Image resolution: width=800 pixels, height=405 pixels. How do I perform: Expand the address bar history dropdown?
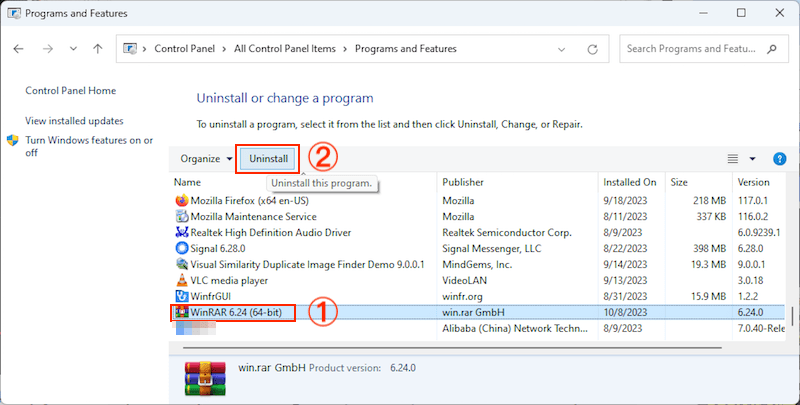pyautogui.click(x=561, y=49)
